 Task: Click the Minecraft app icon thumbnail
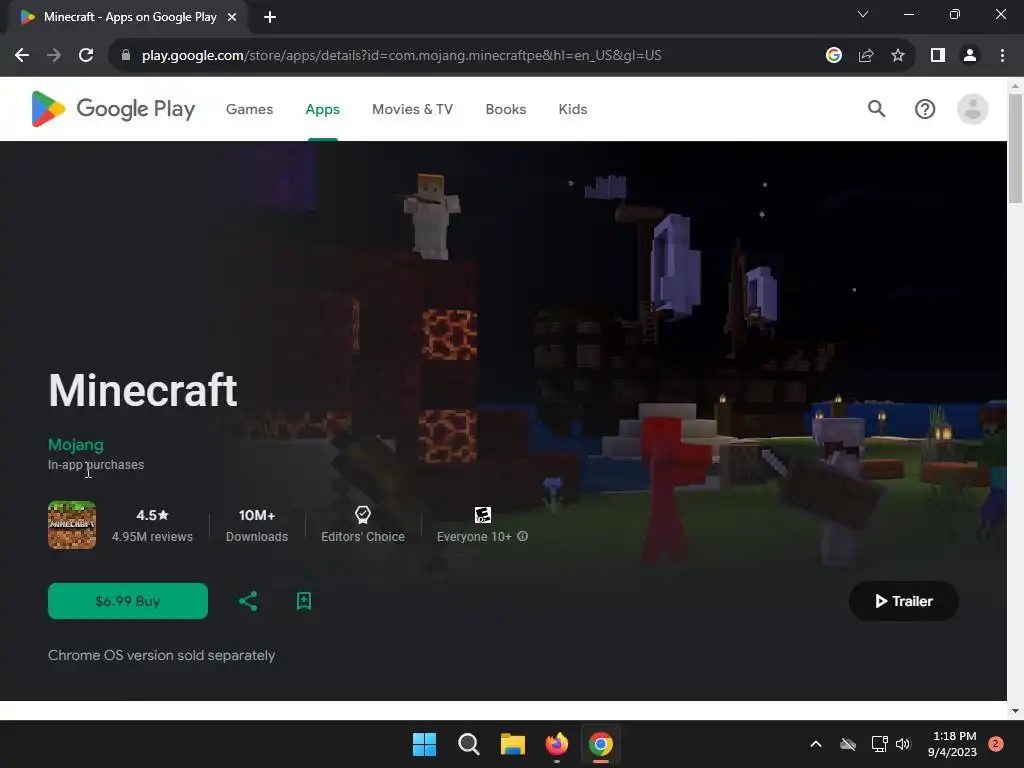(x=72, y=525)
